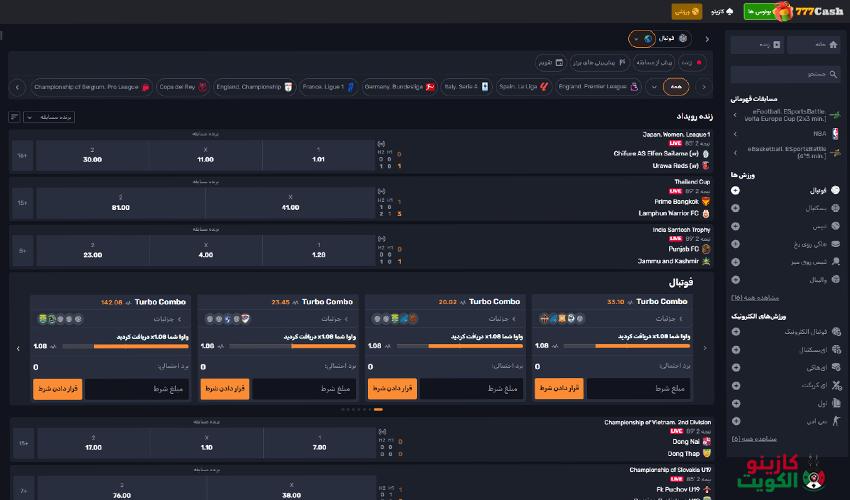Expand details on the 33.10 Turbo Combo card

pos(667,319)
